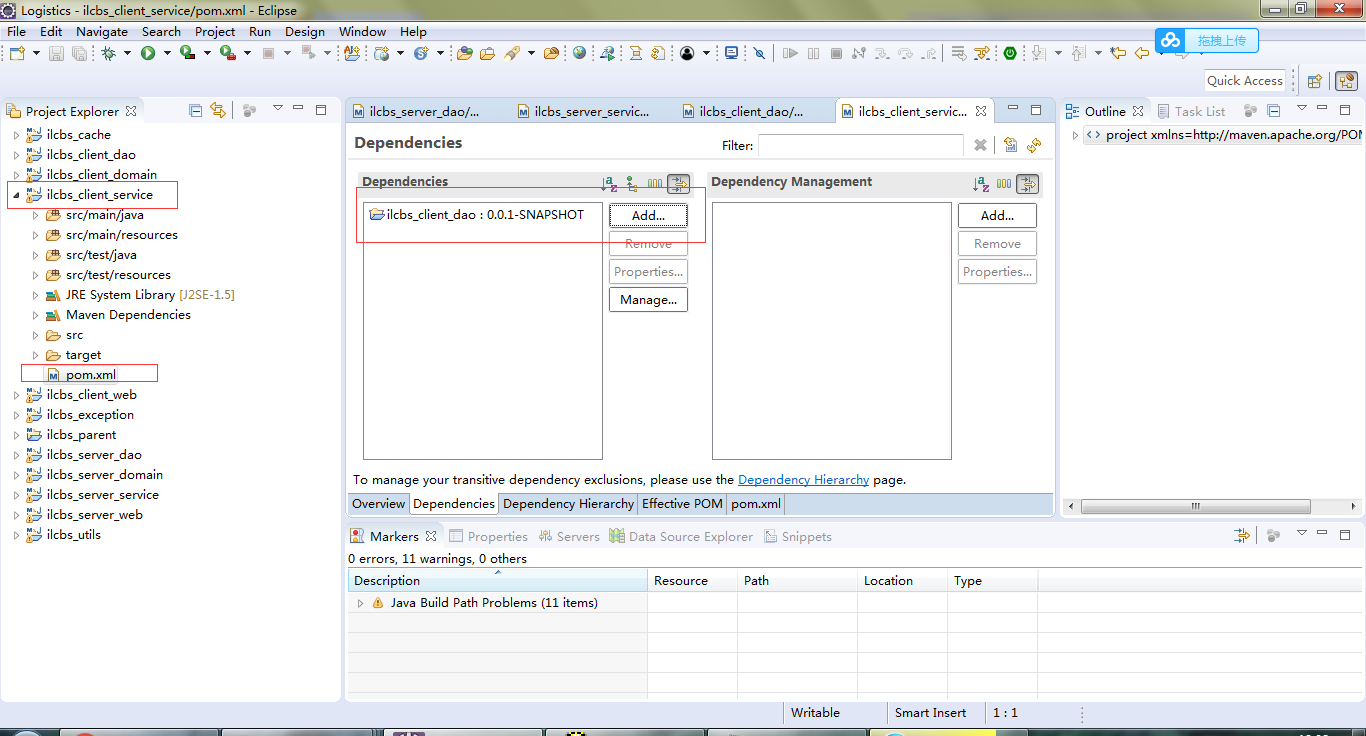The width and height of the screenshot is (1366, 736).
Task: Click Show inherited dependencies icon in Dependencies
Action: pos(632,184)
